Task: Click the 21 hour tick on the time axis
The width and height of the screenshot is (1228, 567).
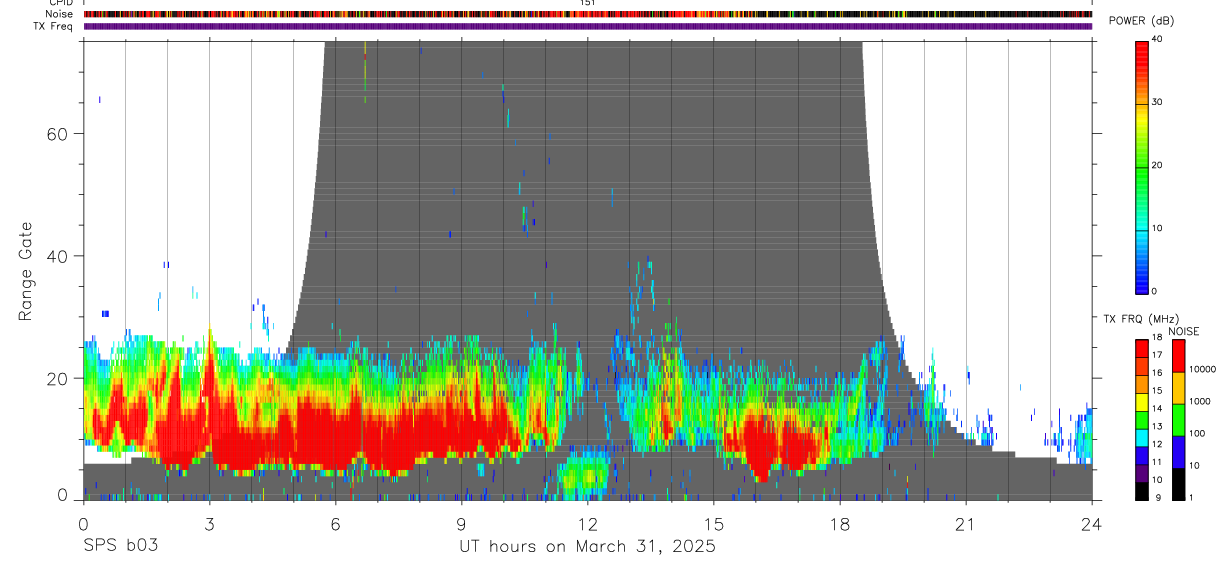Action: tap(965, 524)
